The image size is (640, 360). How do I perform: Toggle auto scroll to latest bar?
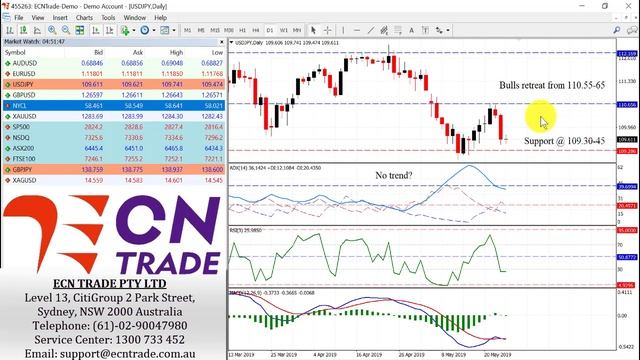pyautogui.click(x=96, y=30)
